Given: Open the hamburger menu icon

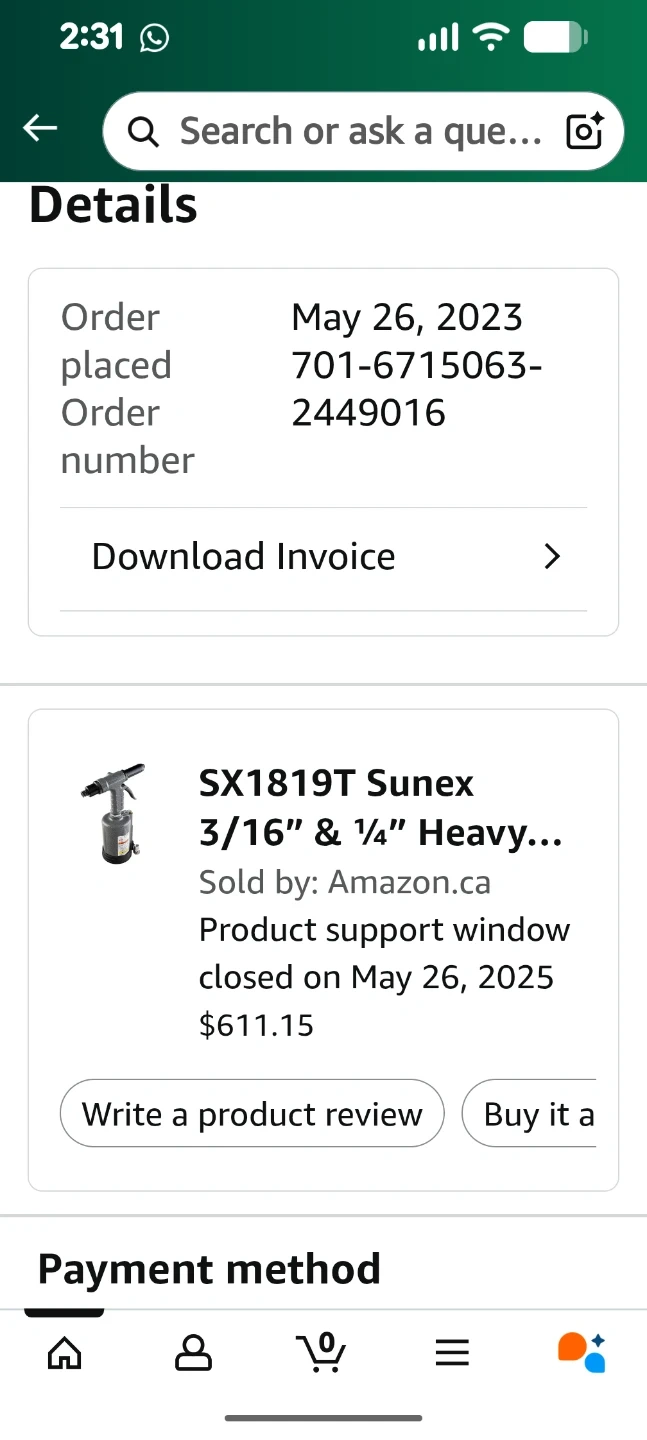Looking at the screenshot, I should (452, 1353).
